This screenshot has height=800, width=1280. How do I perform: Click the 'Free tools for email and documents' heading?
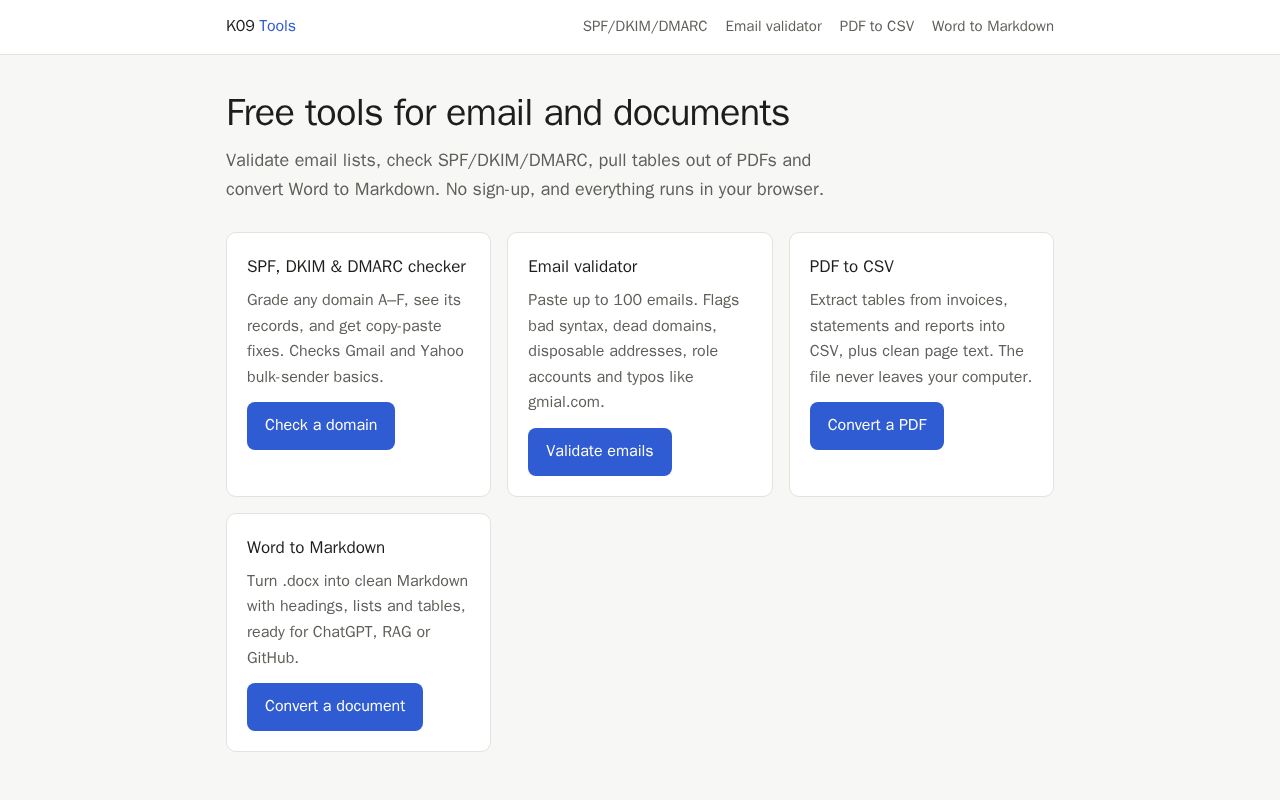coord(508,113)
